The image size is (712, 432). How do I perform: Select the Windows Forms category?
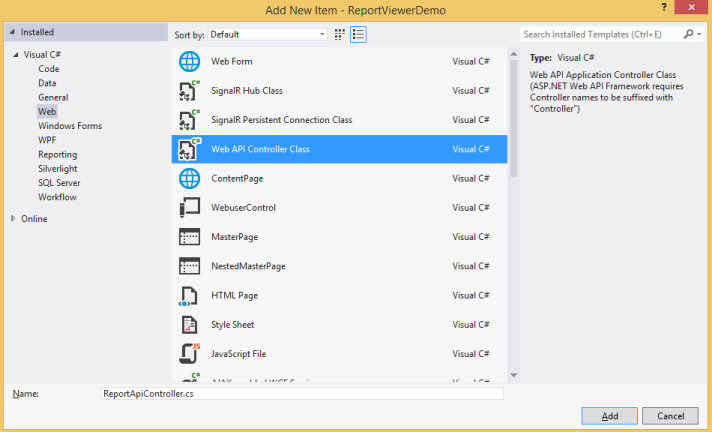click(x=70, y=126)
